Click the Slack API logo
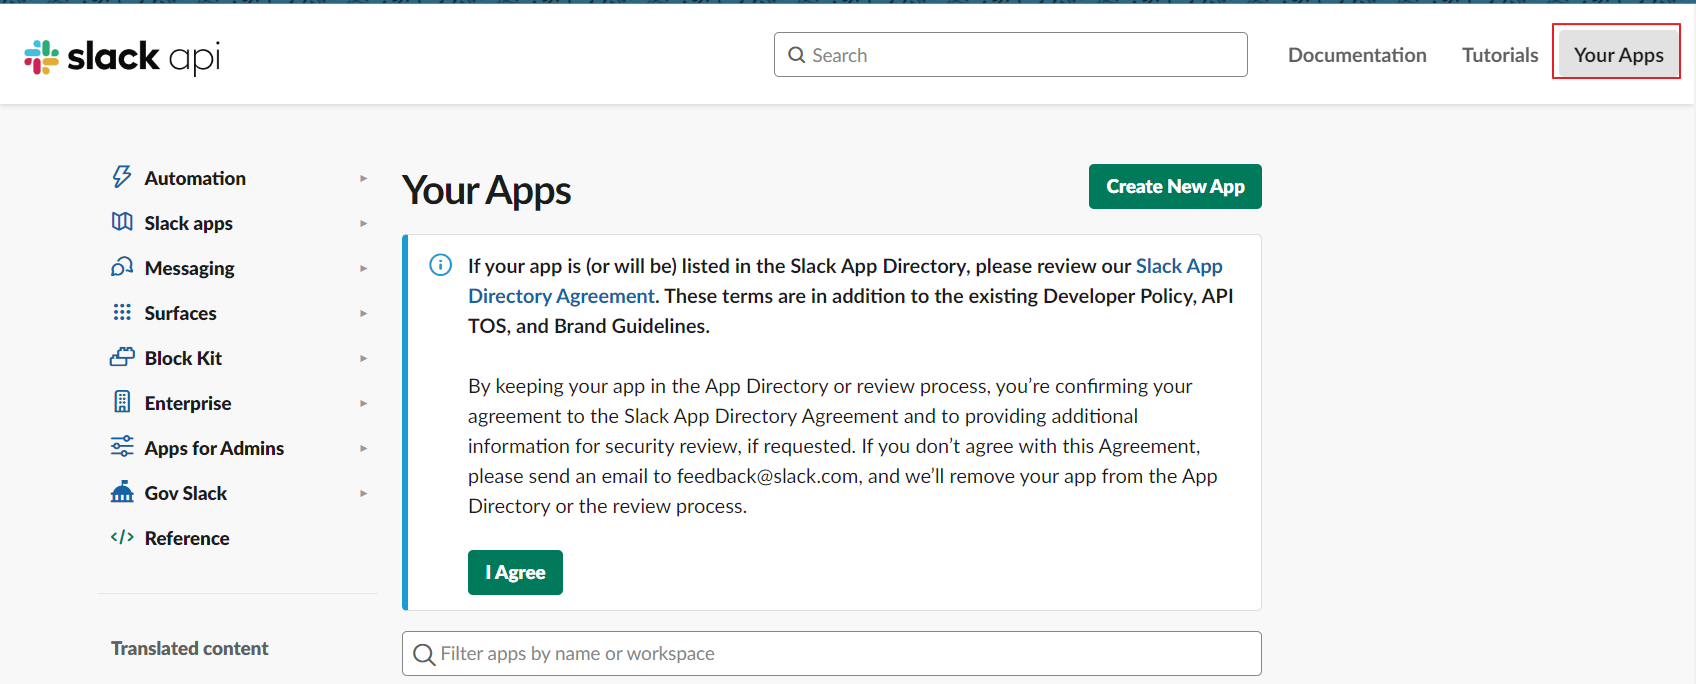 pos(122,57)
